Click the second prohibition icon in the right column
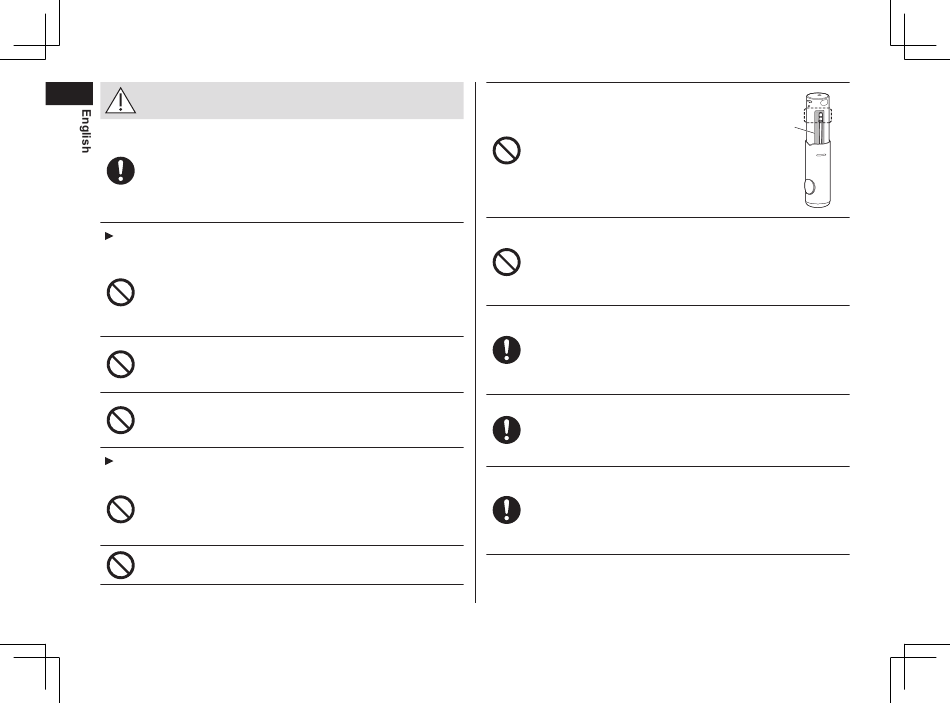This screenshot has width=950, height=703. coord(507,262)
